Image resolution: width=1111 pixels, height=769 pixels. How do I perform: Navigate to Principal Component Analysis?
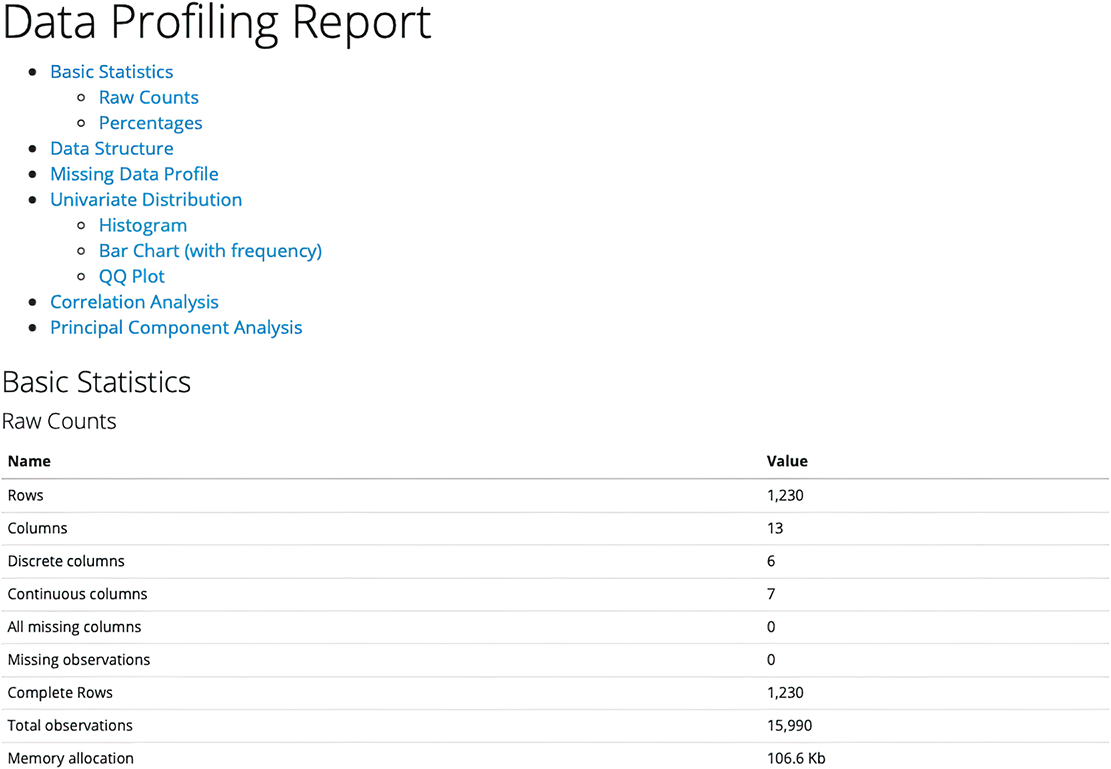point(176,327)
